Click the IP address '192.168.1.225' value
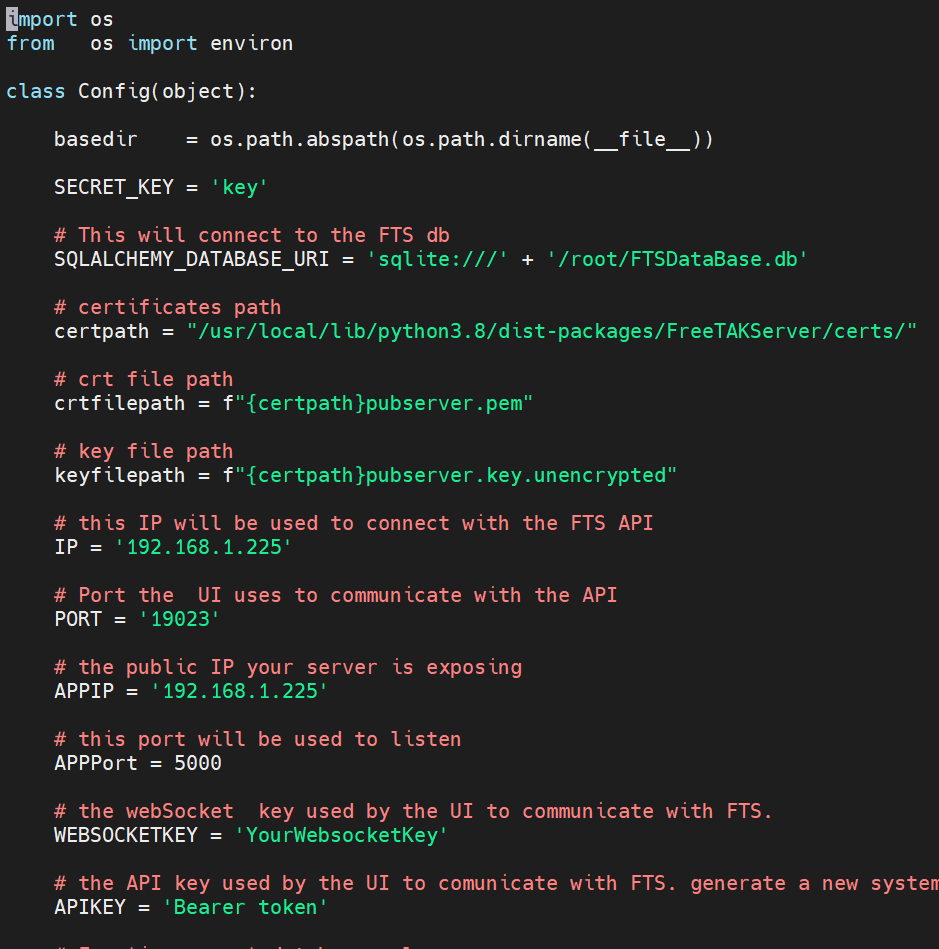The width and height of the screenshot is (939, 949). pyautogui.click(x=204, y=546)
